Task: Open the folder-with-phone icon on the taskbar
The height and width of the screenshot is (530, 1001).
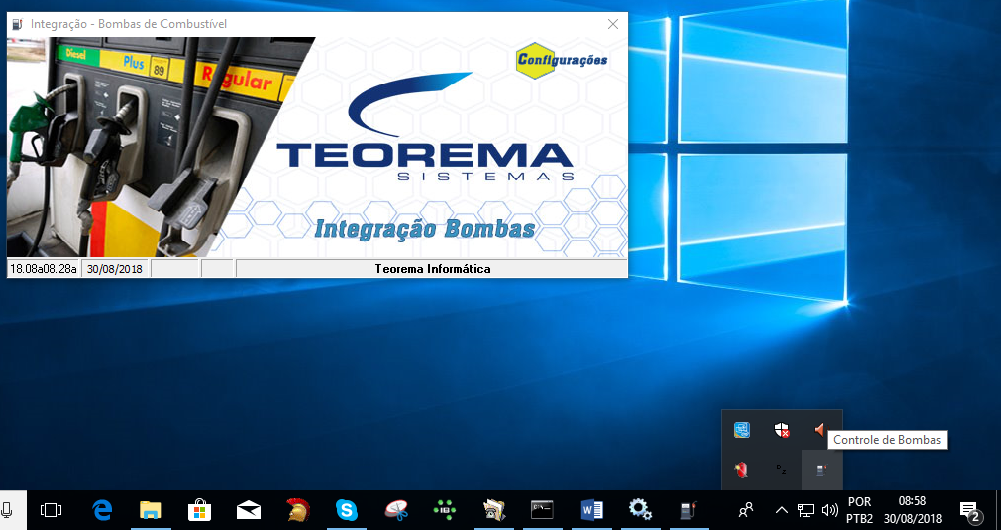Action: click(493, 510)
